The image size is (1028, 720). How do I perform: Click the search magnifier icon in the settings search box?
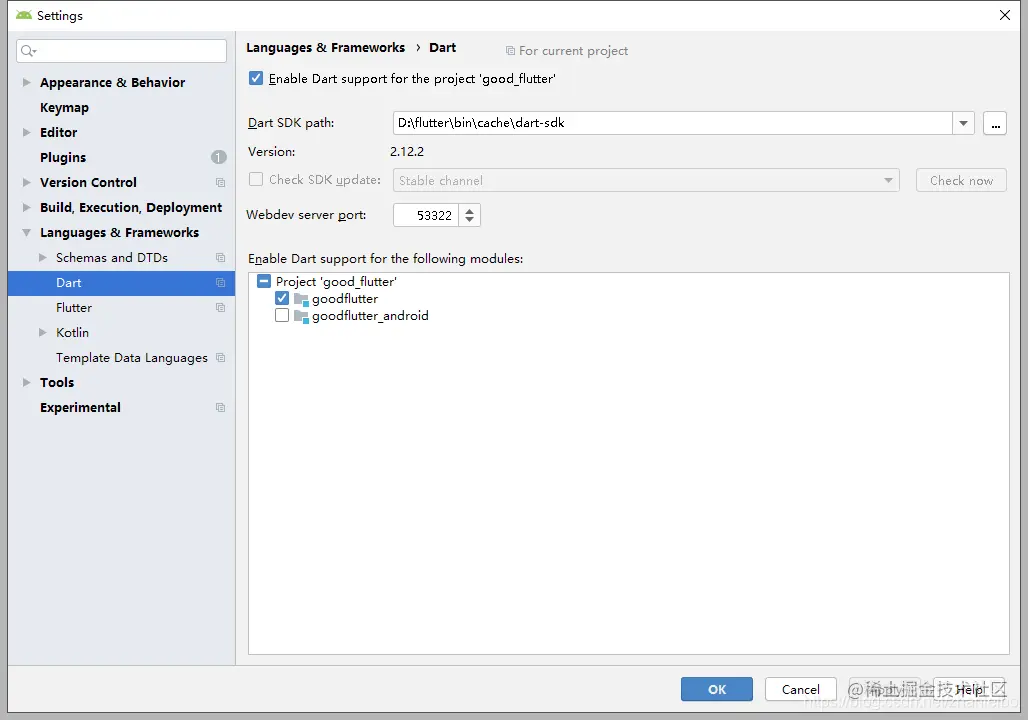[x=28, y=50]
